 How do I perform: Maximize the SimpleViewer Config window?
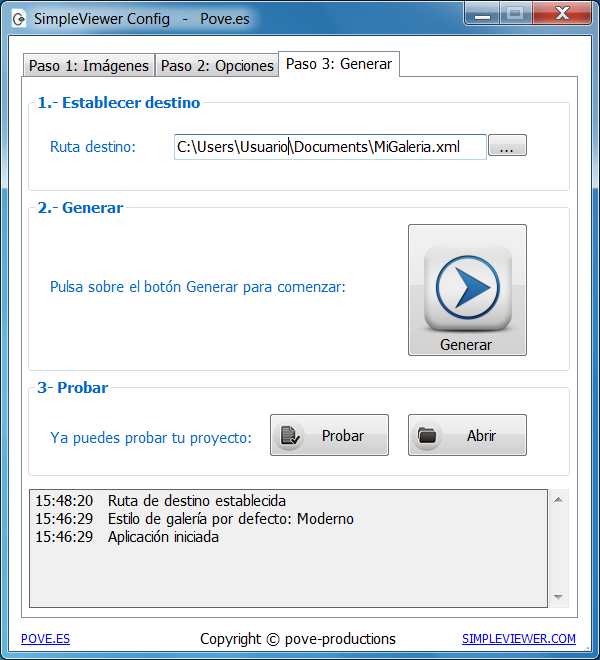pos(515,14)
